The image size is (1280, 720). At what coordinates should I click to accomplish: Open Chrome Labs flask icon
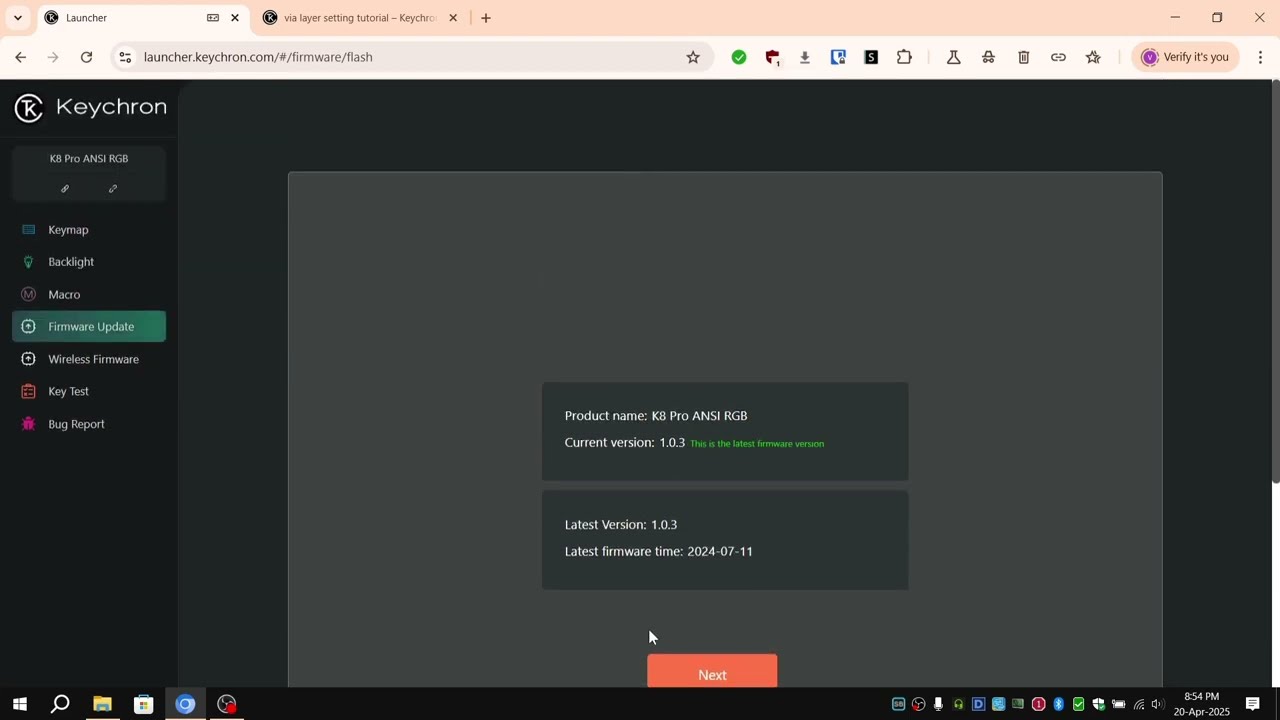coord(954,57)
